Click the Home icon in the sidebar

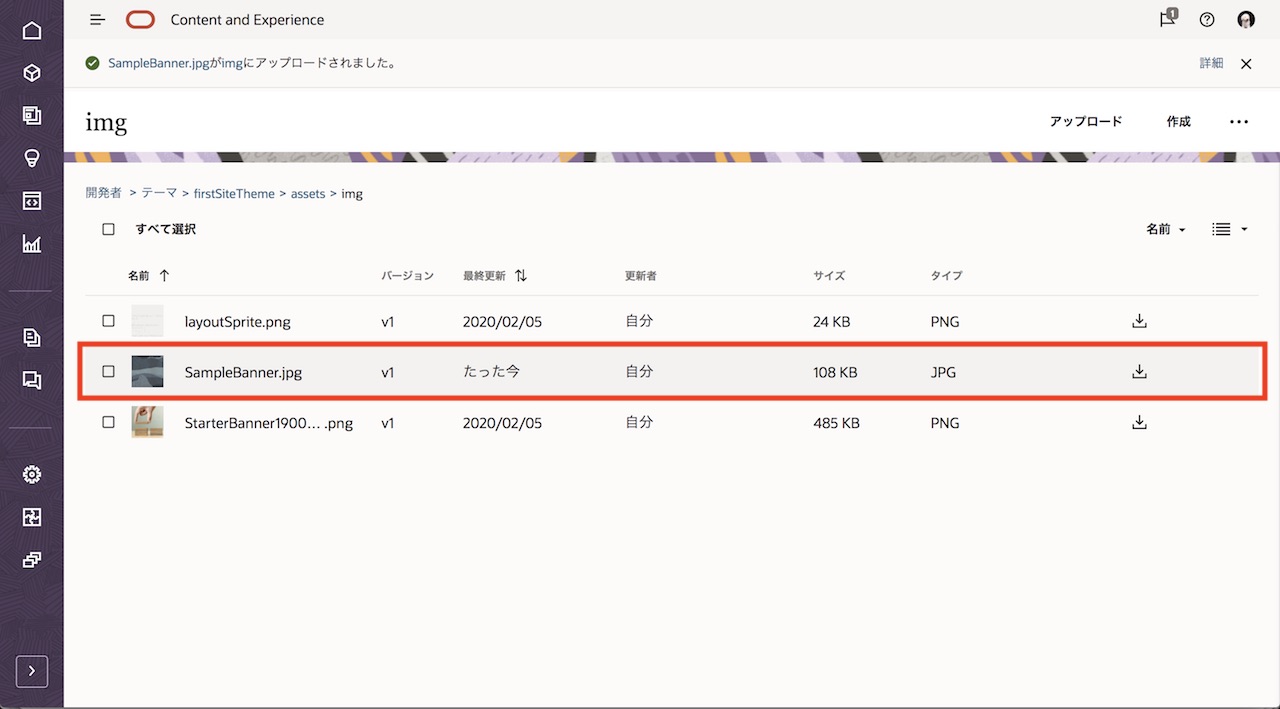(32, 30)
